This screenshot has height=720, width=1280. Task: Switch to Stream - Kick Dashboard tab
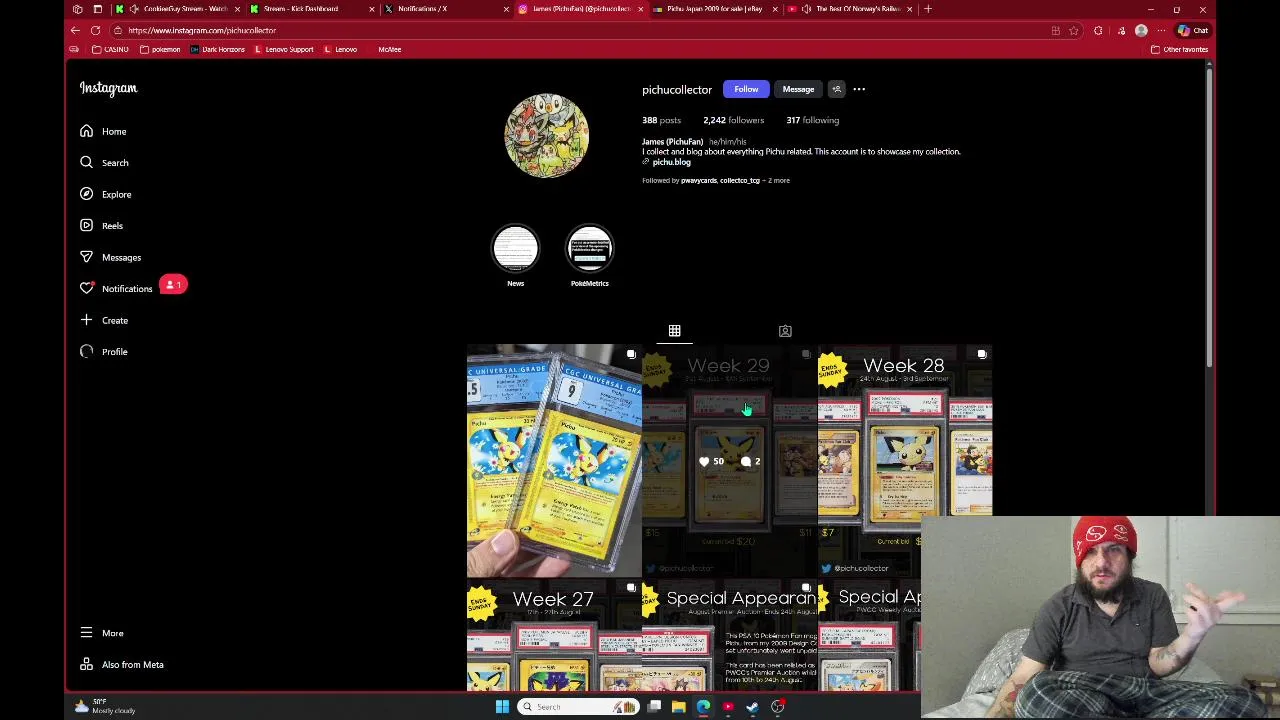point(312,9)
